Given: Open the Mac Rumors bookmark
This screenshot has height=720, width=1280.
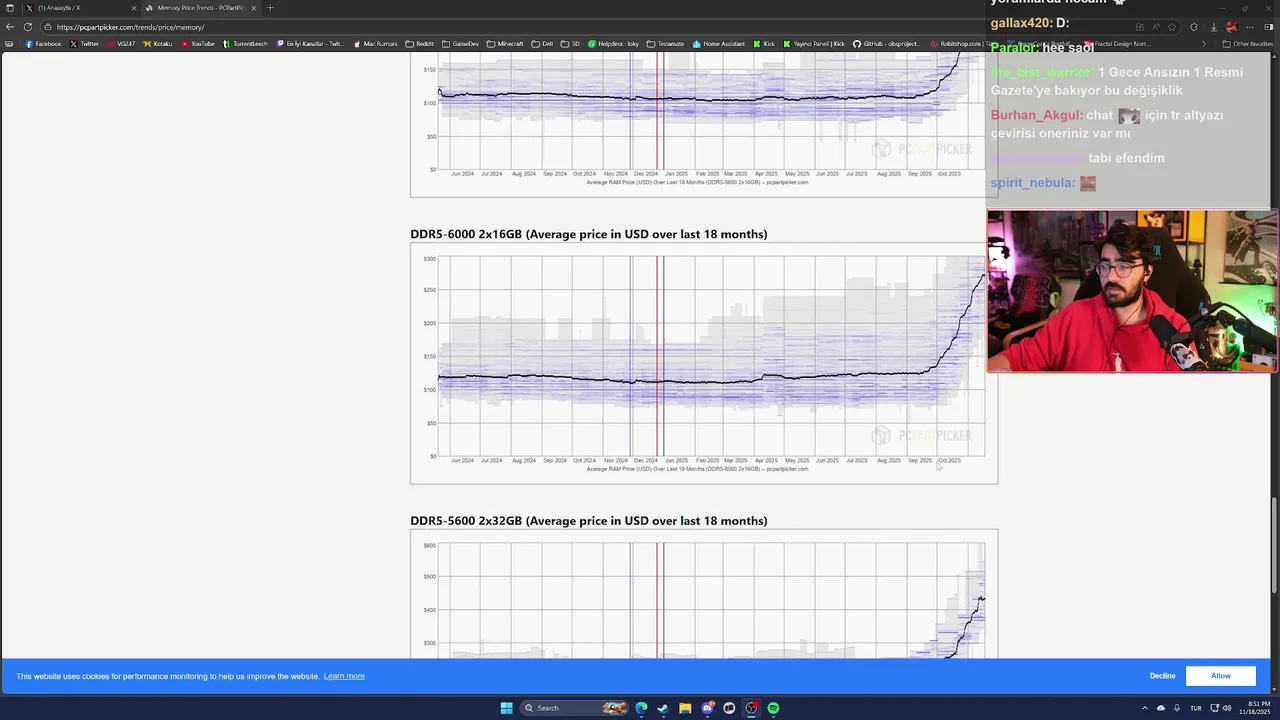Looking at the screenshot, I should pos(375,44).
